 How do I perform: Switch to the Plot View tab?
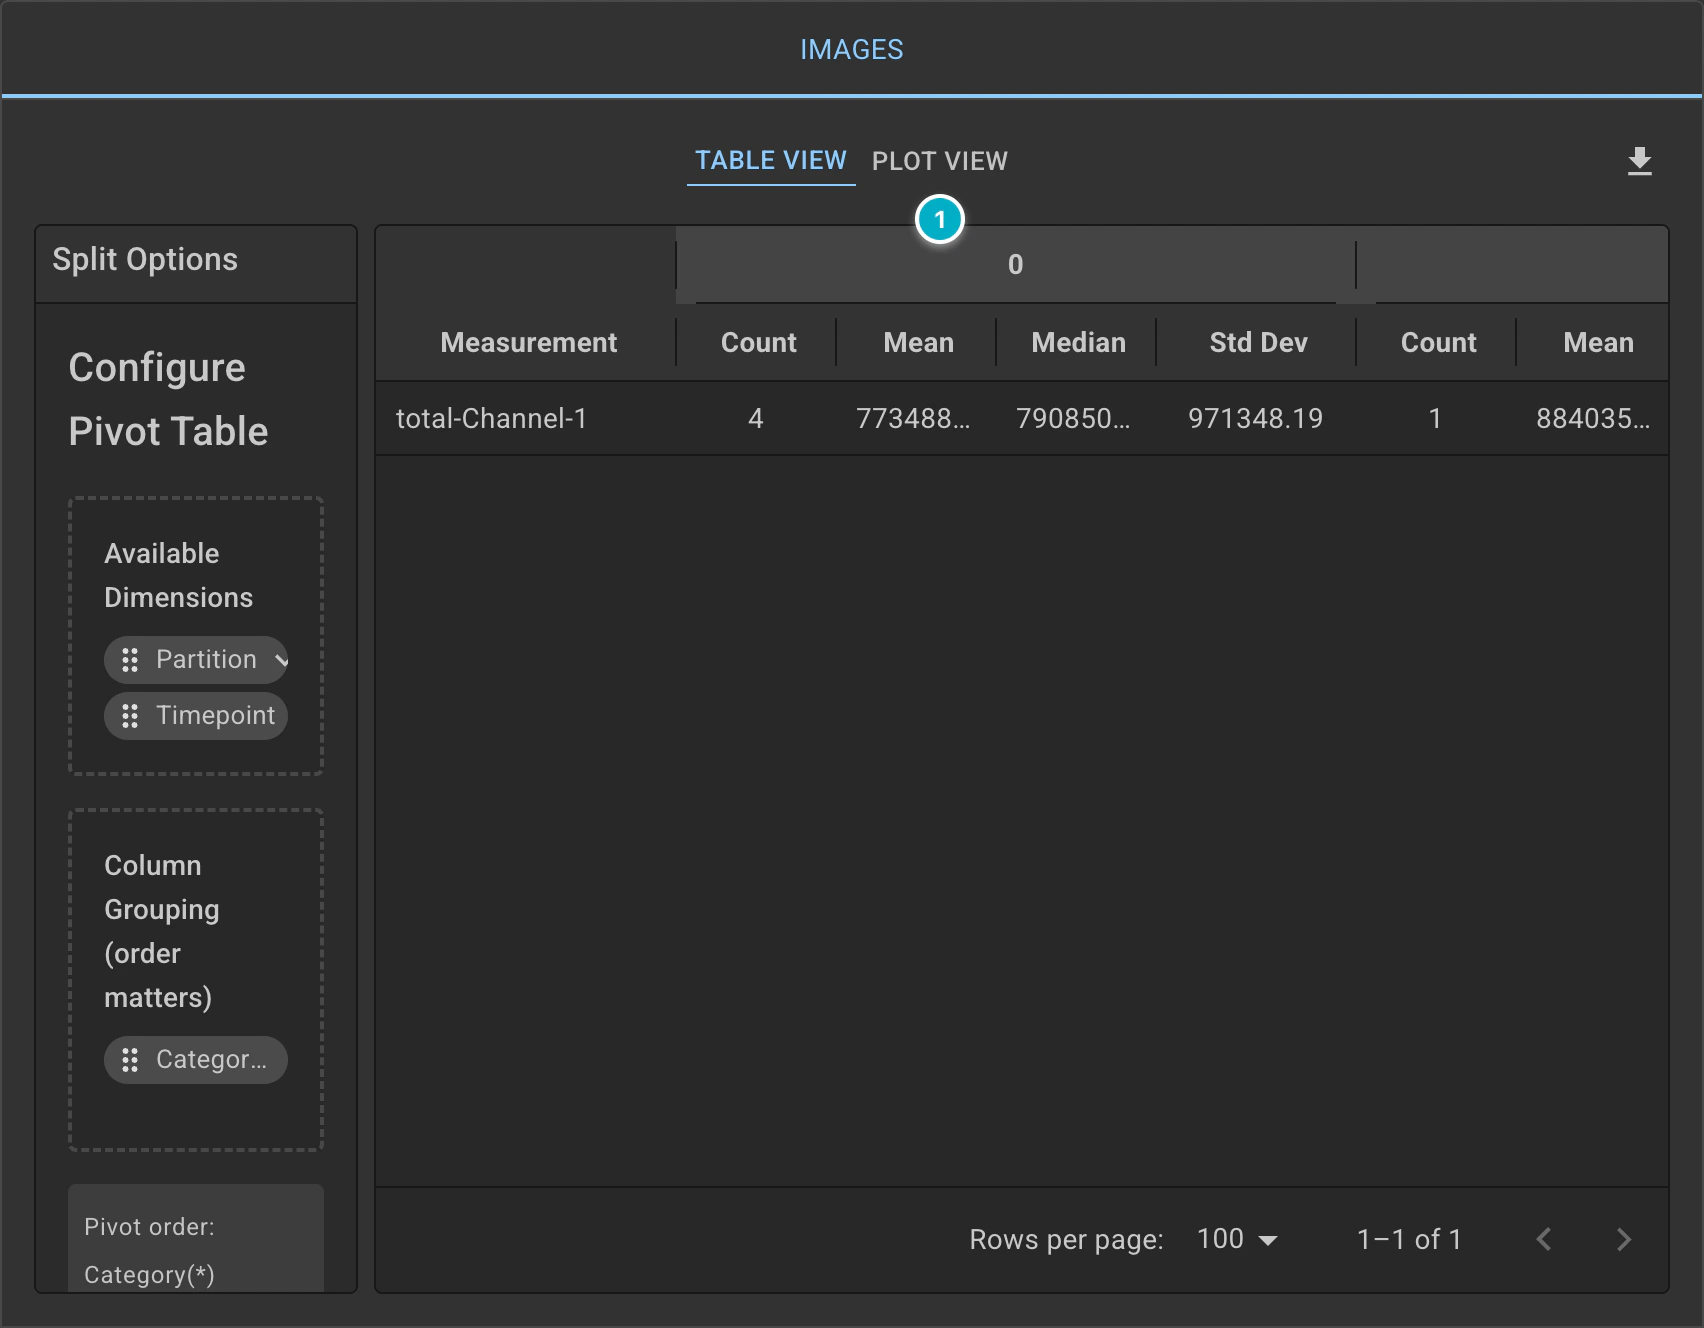pos(940,161)
